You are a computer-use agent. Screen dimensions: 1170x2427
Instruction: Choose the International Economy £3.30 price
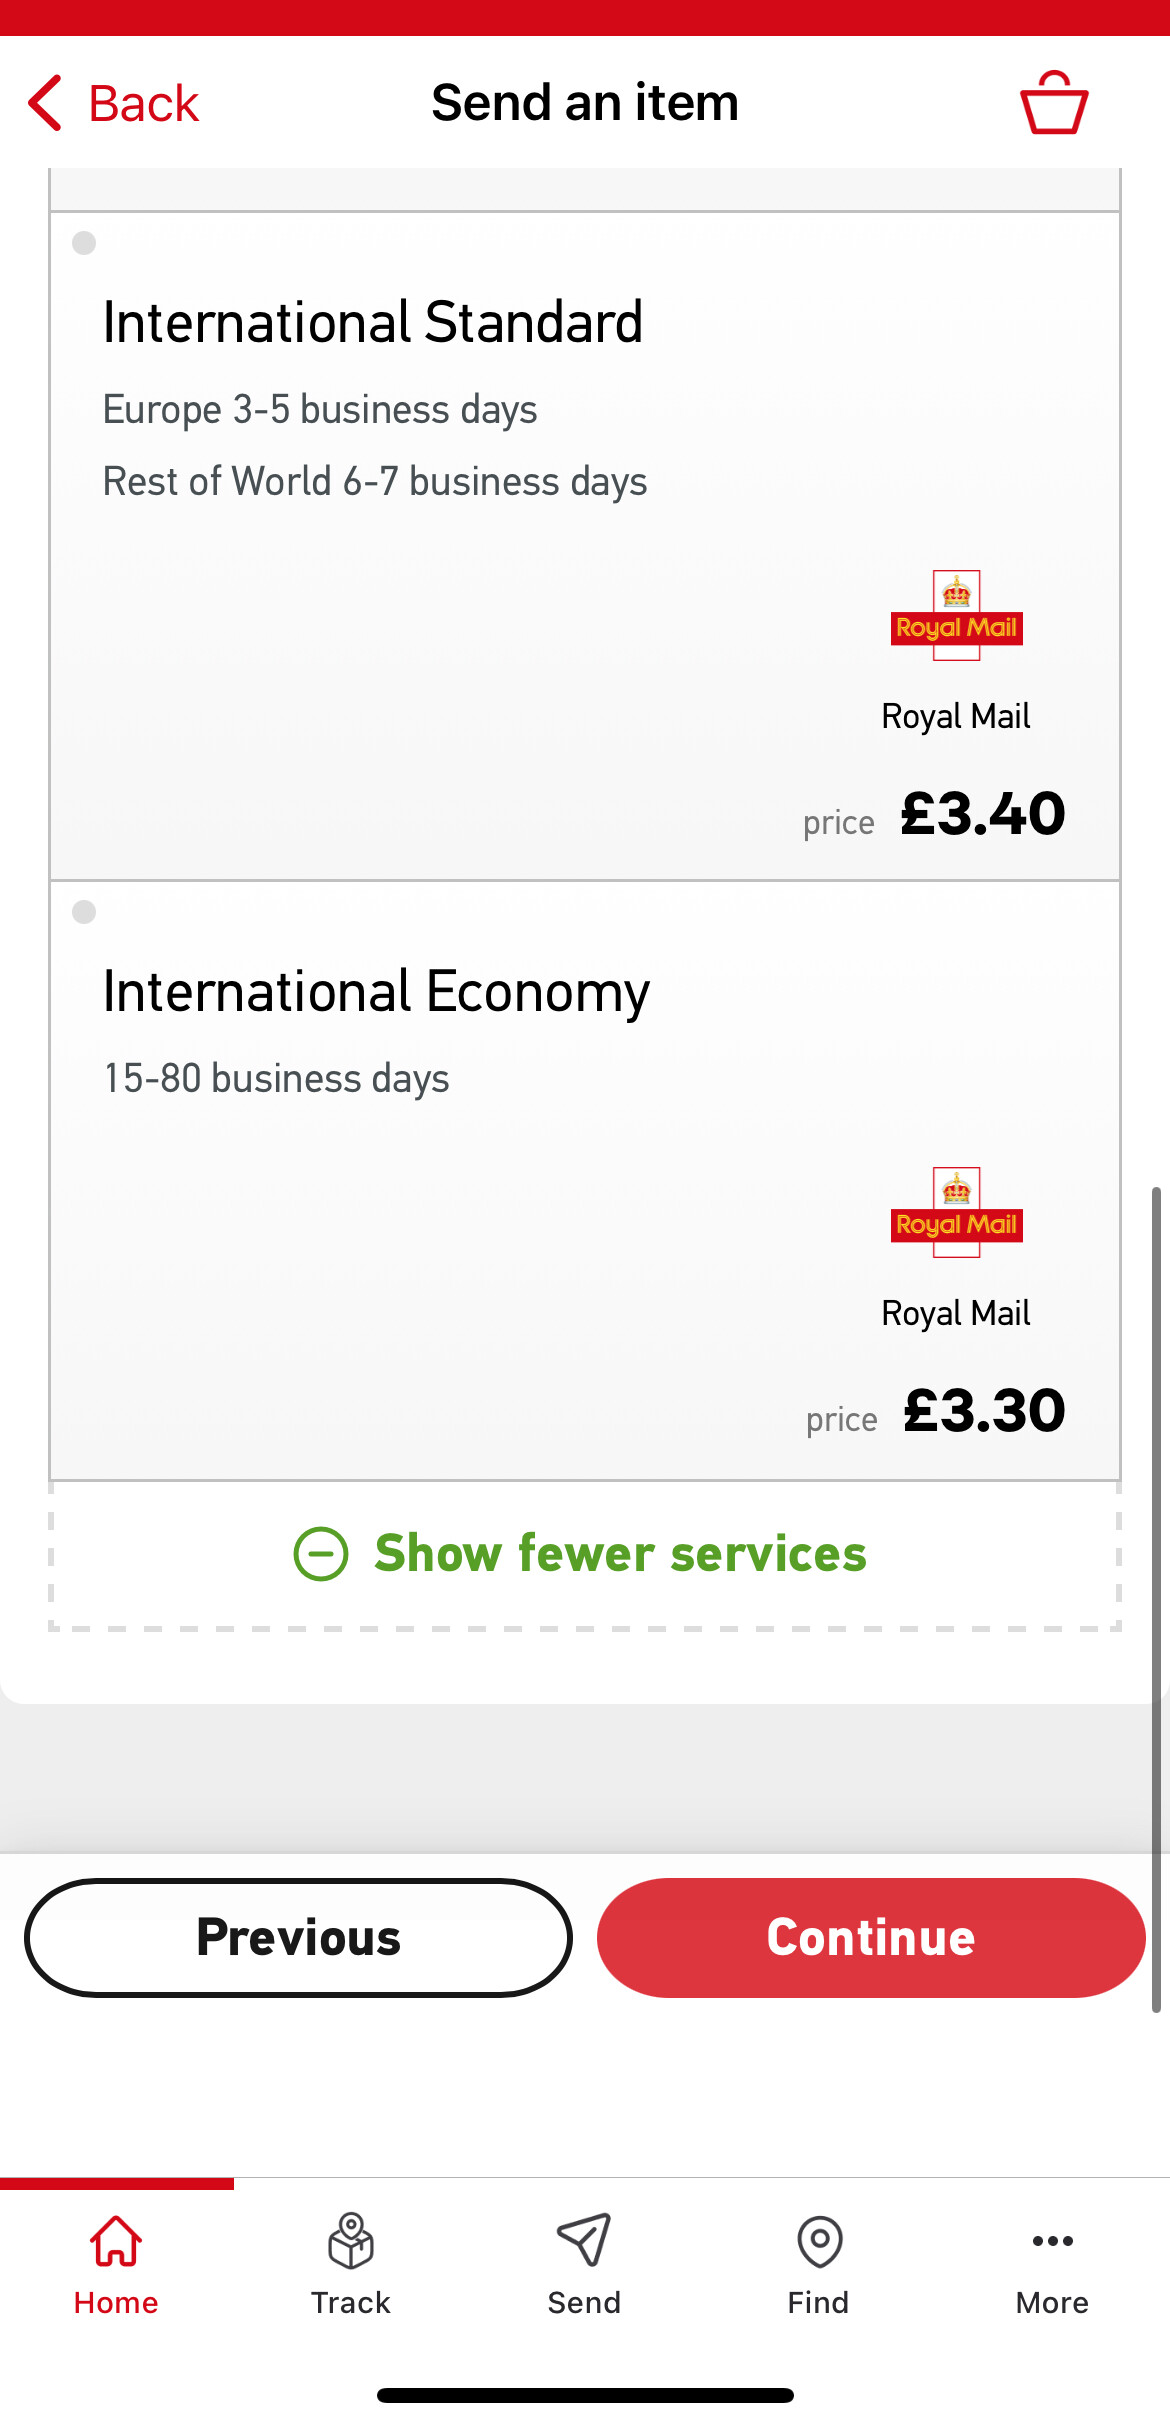(x=984, y=1411)
